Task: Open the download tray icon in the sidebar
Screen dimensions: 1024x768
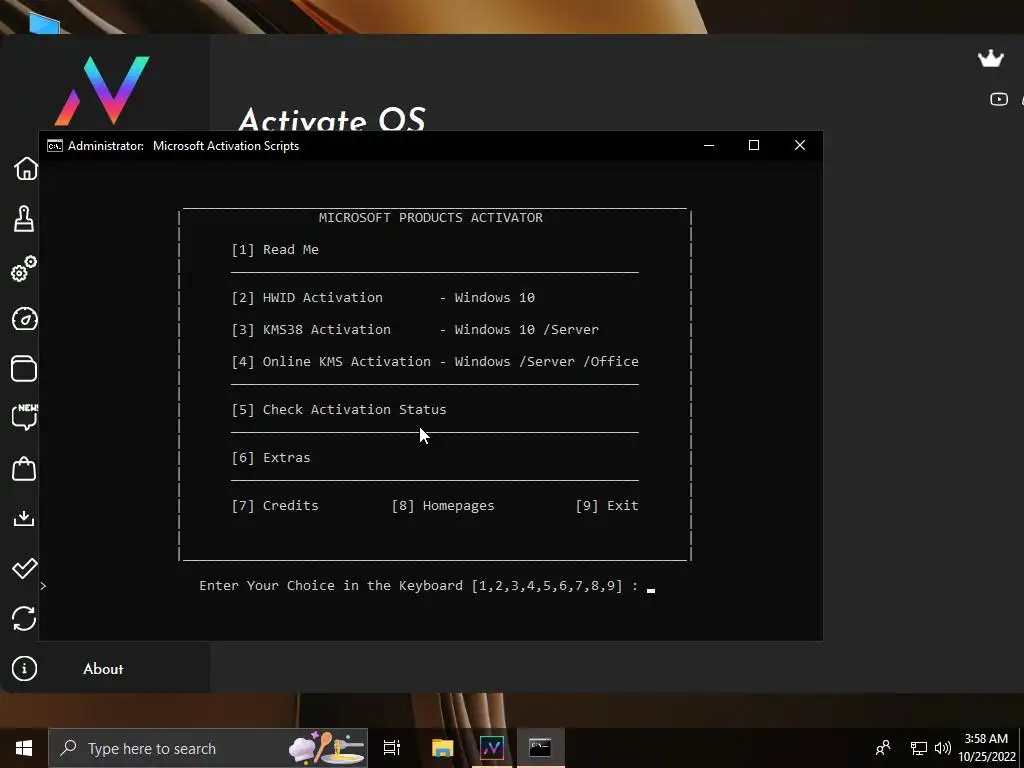Action: (24, 519)
